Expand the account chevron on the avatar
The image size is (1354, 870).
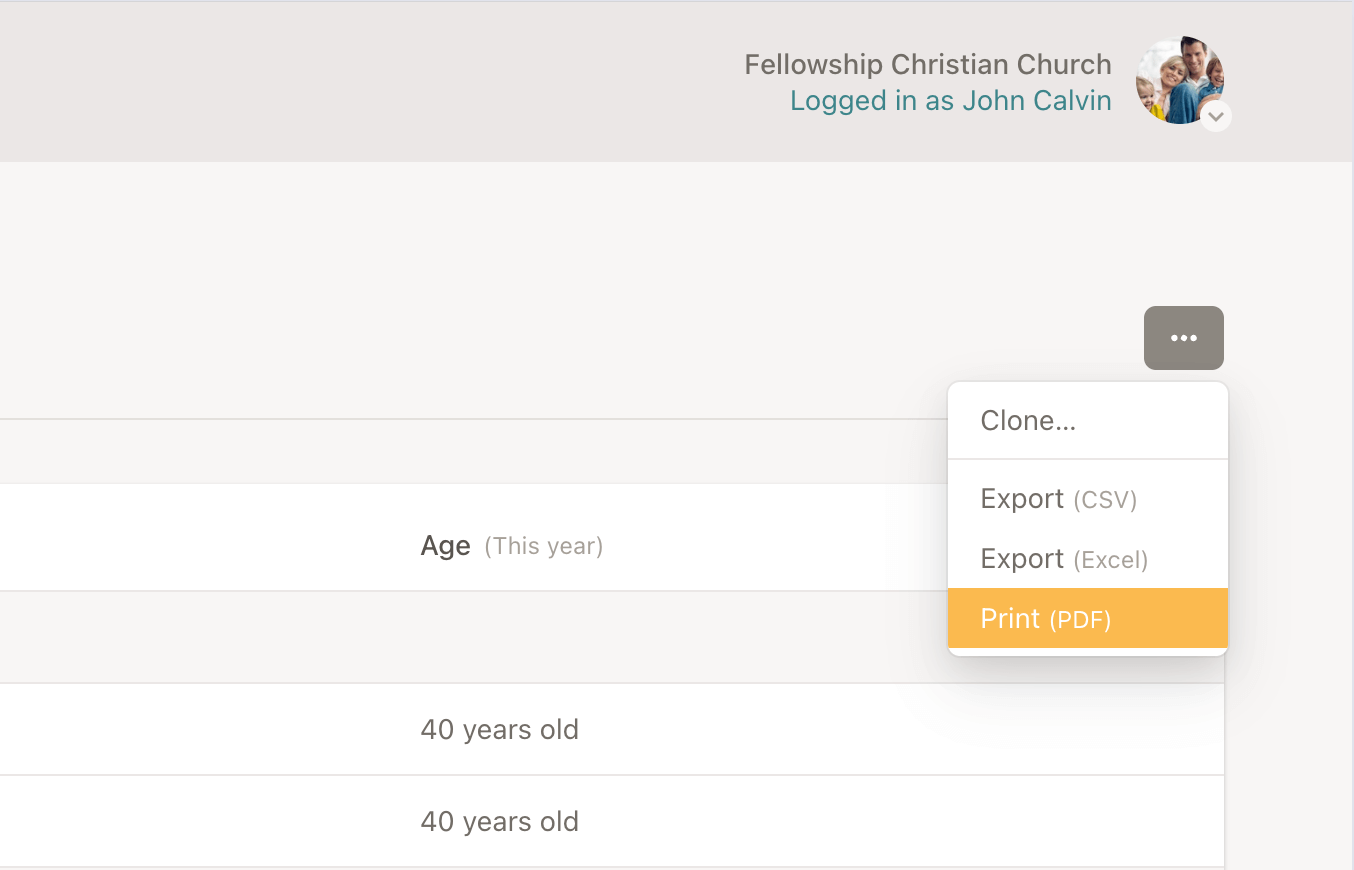pos(1215,116)
